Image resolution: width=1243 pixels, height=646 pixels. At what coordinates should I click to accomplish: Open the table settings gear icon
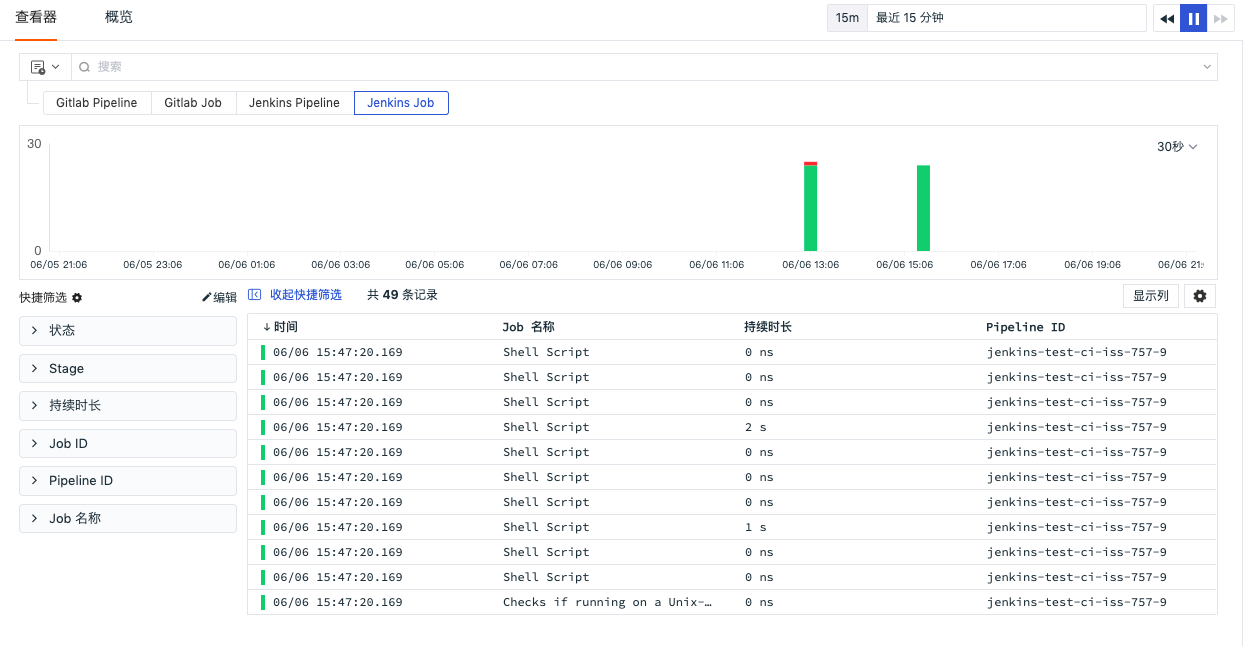tap(1200, 296)
